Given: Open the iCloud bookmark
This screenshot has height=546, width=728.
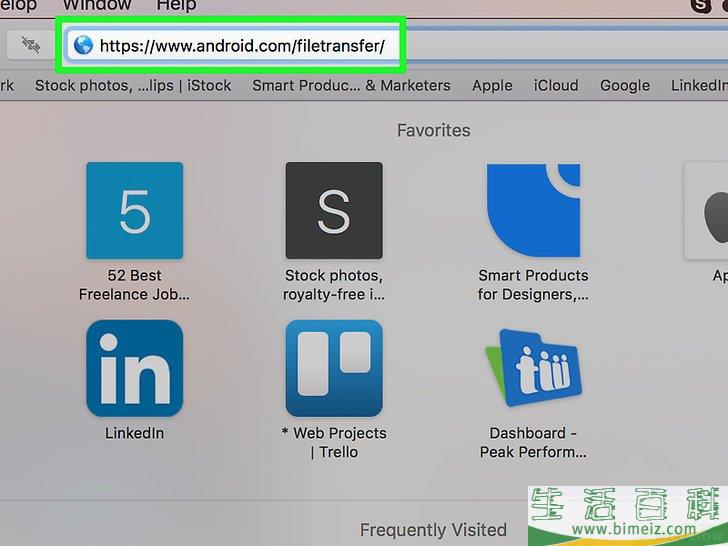Looking at the screenshot, I should 556,85.
